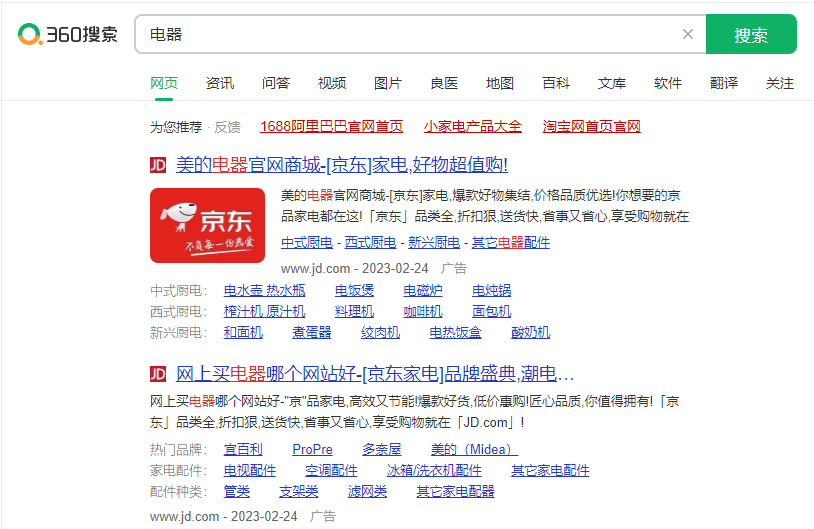Open the 中式厨电 link under description

[x=307, y=242]
